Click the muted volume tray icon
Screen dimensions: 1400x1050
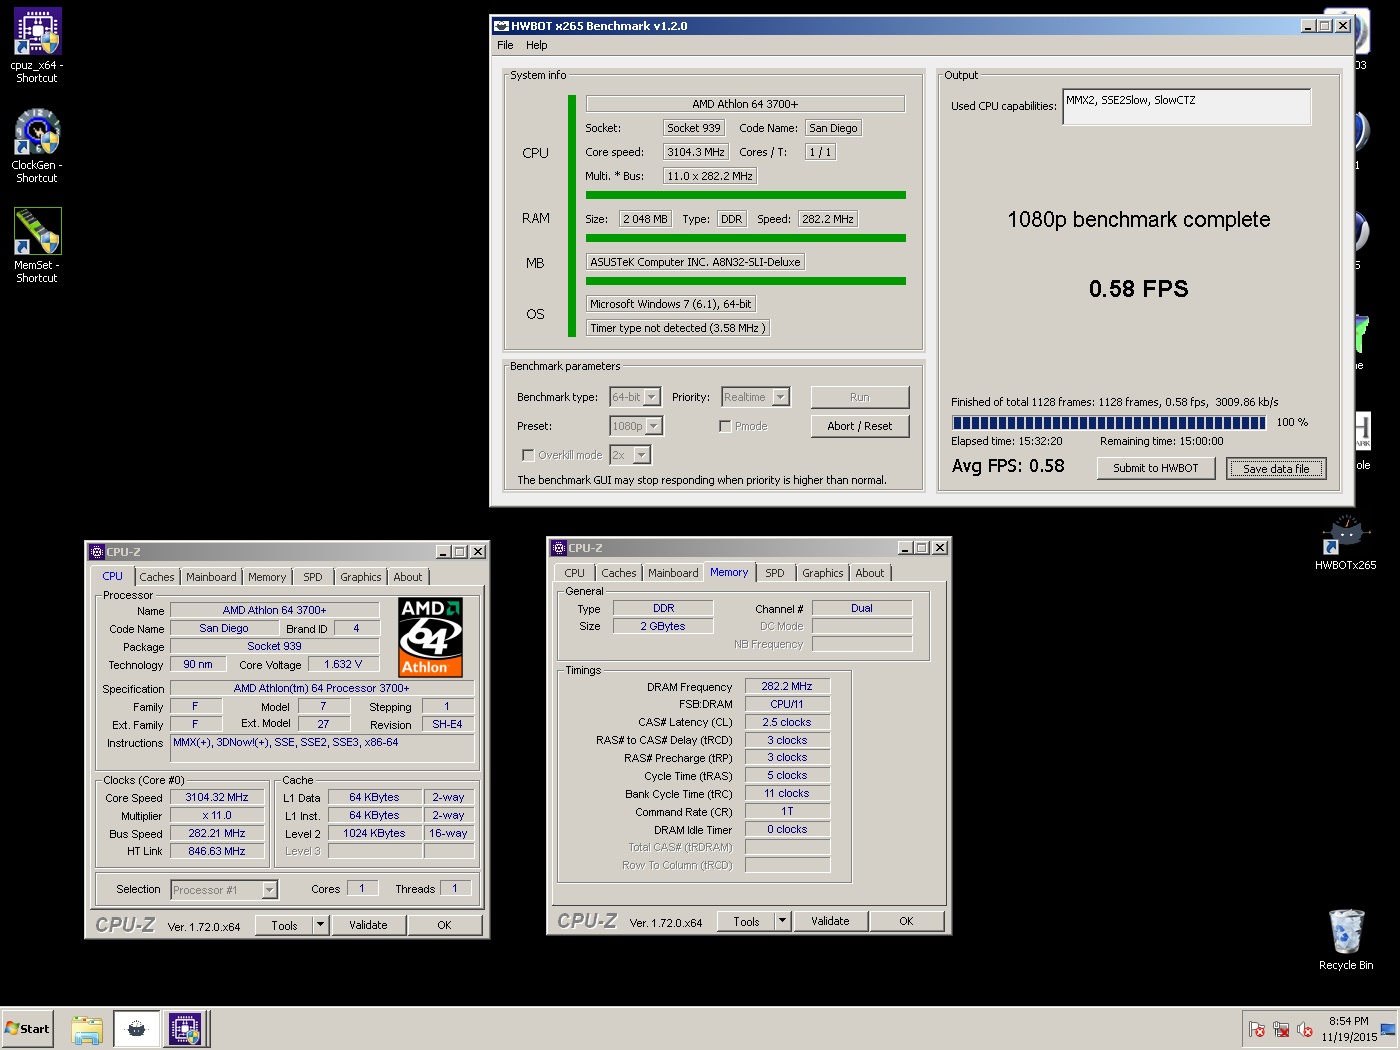[1304, 1030]
